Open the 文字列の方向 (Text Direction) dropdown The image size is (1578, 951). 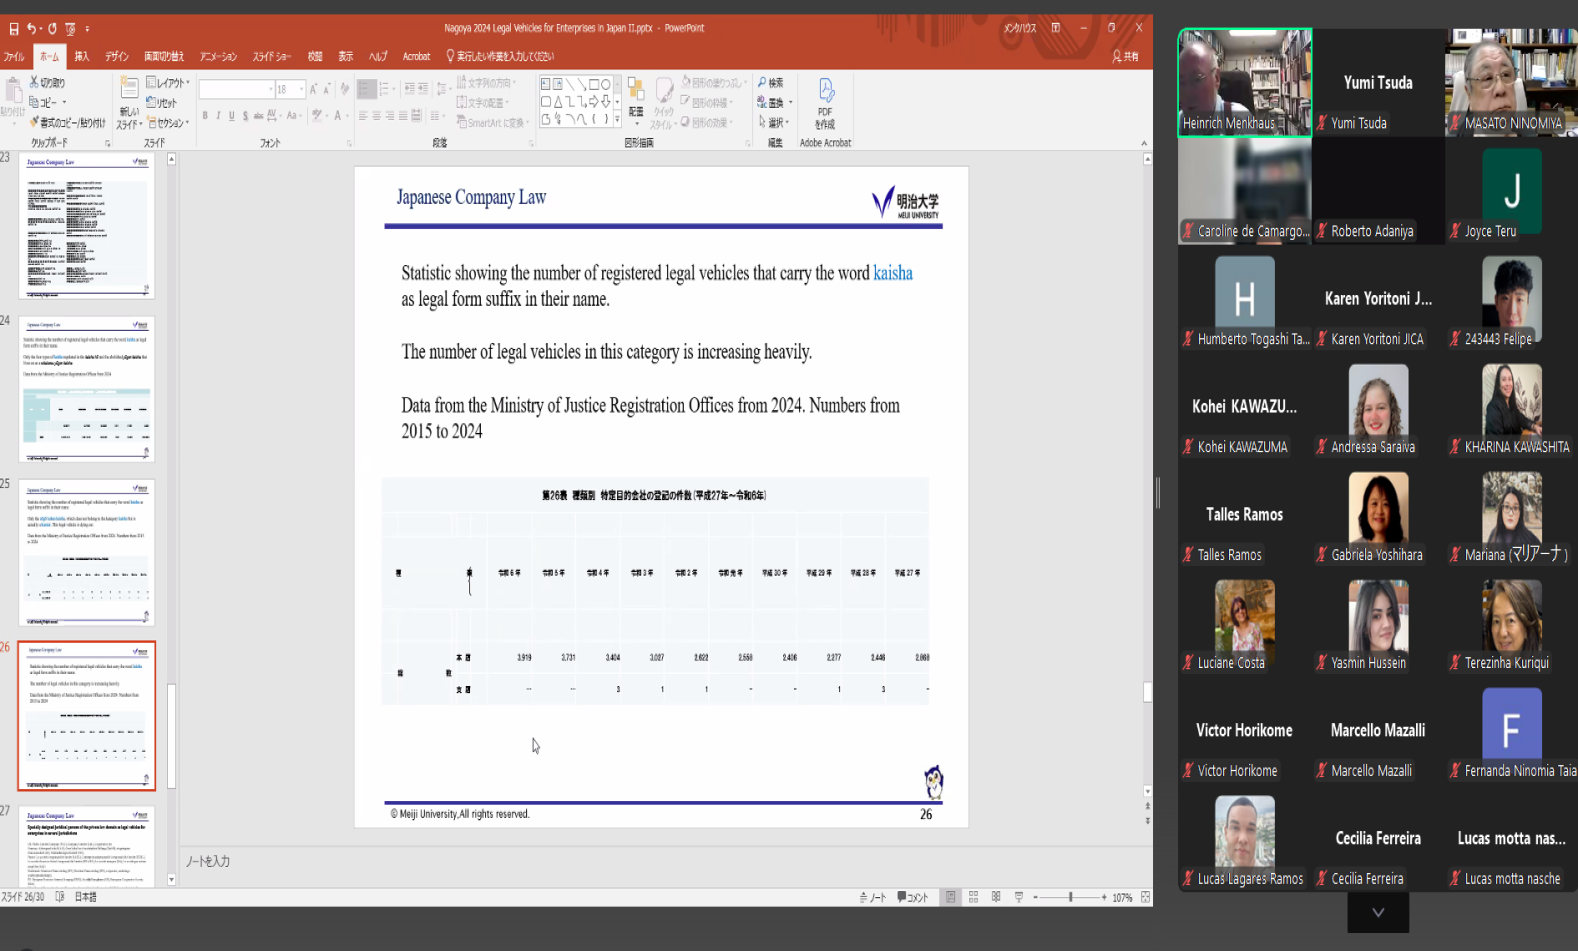tap(487, 83)
